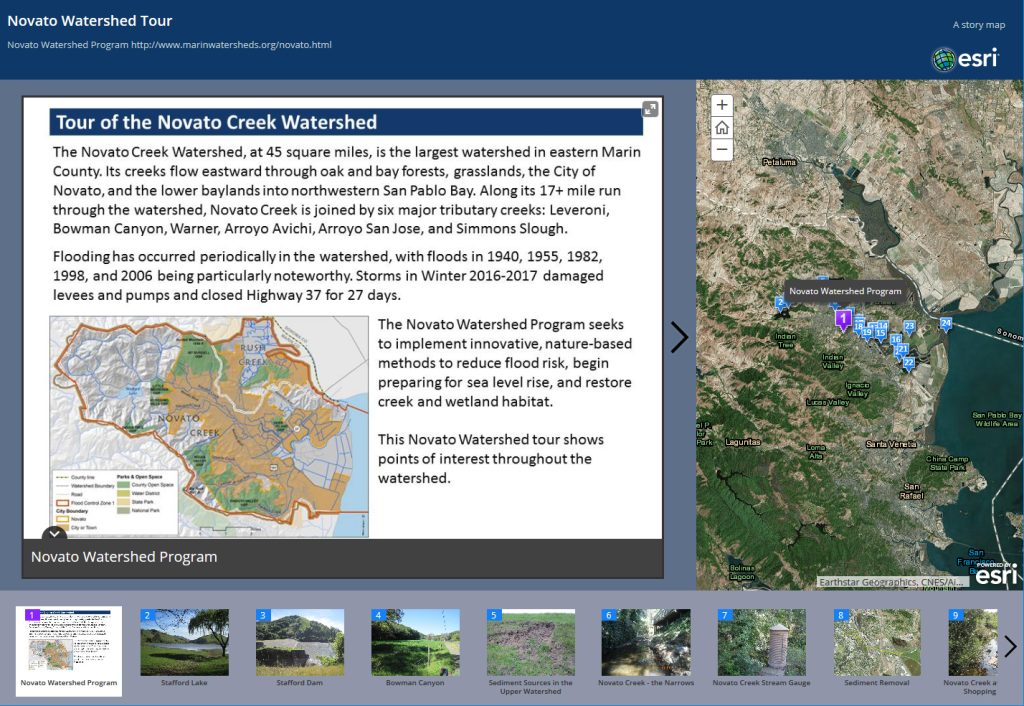Select map marker 24 near San Pablo Bay
Image resolution: width=1024 pixels, height=706 pixels.
point(946,323)
